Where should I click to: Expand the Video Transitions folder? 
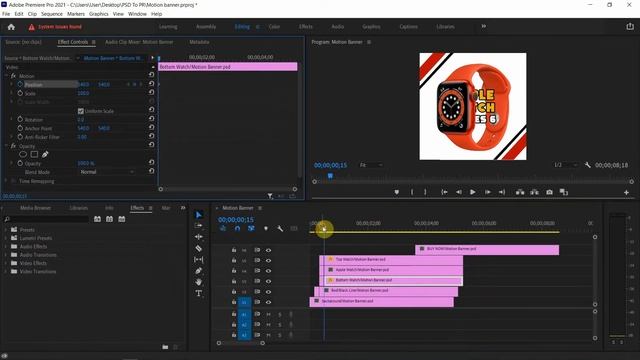tap(6, 271)
